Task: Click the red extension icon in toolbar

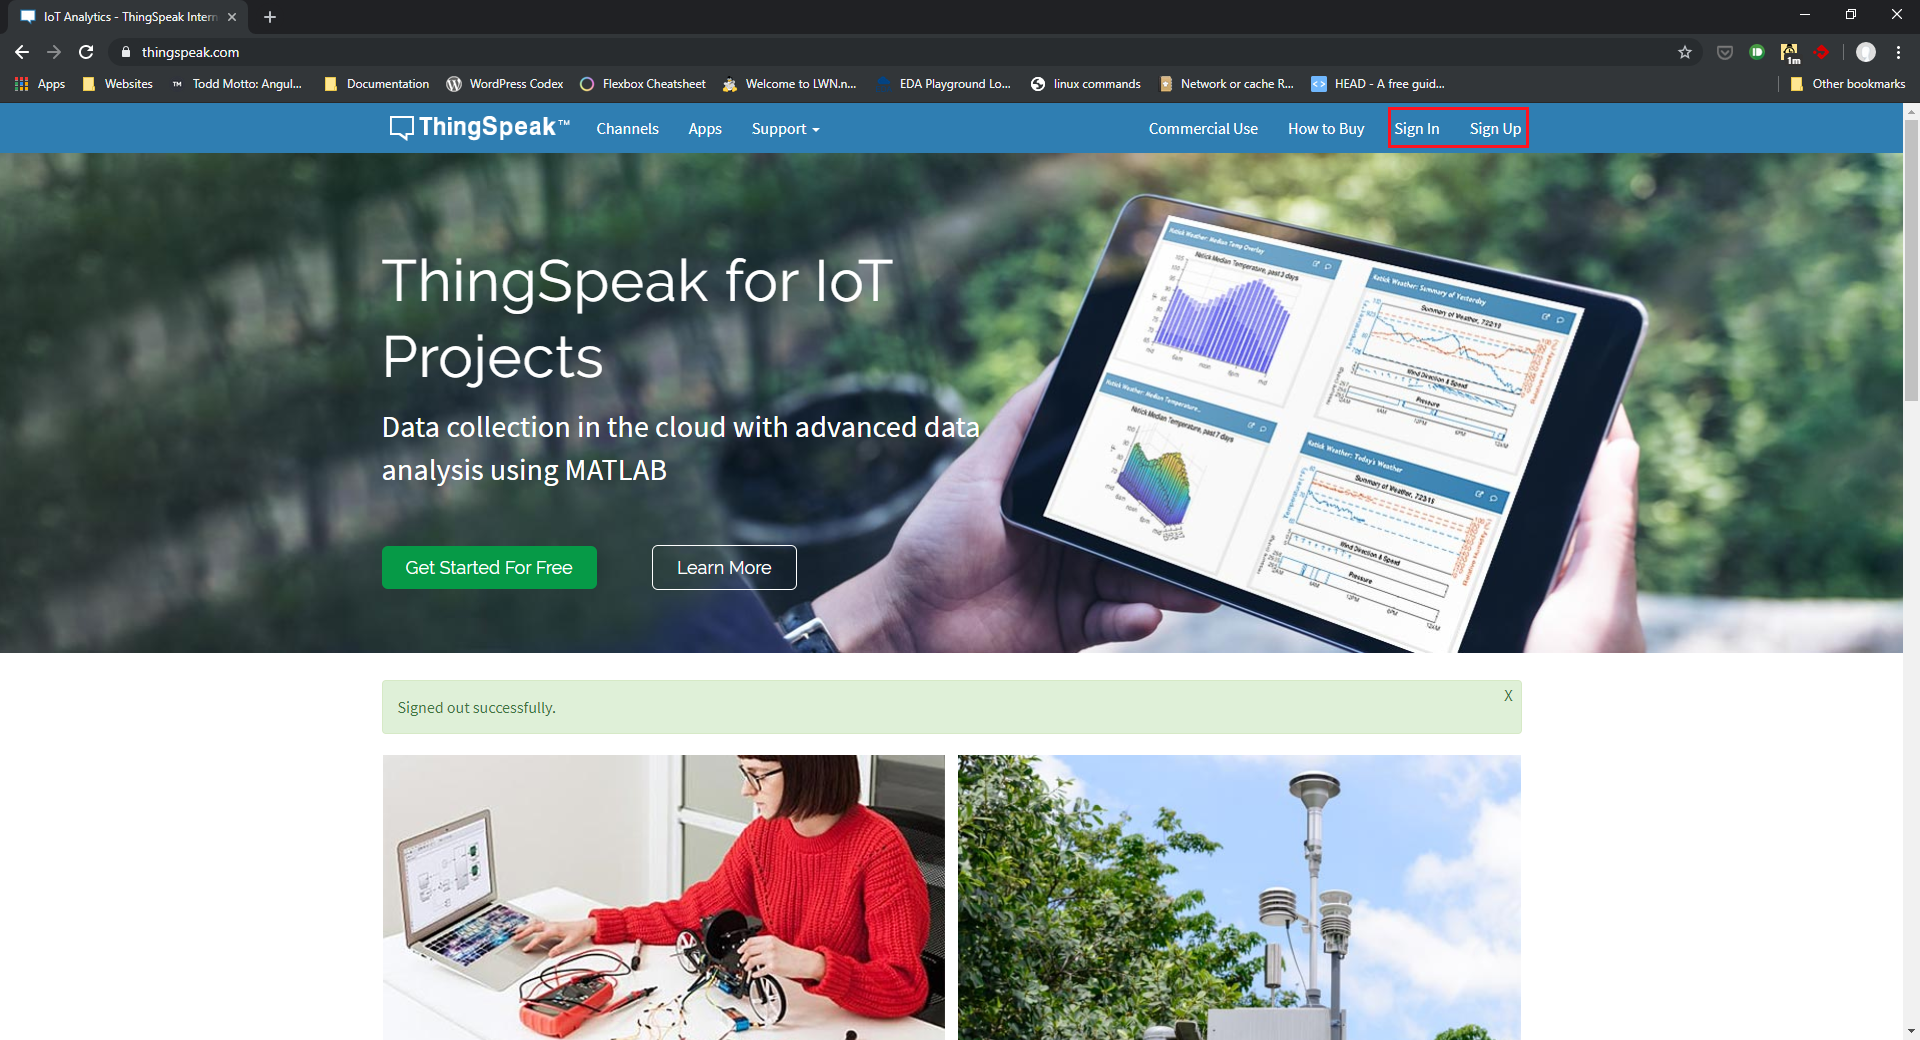Action: click(1822, 52)
